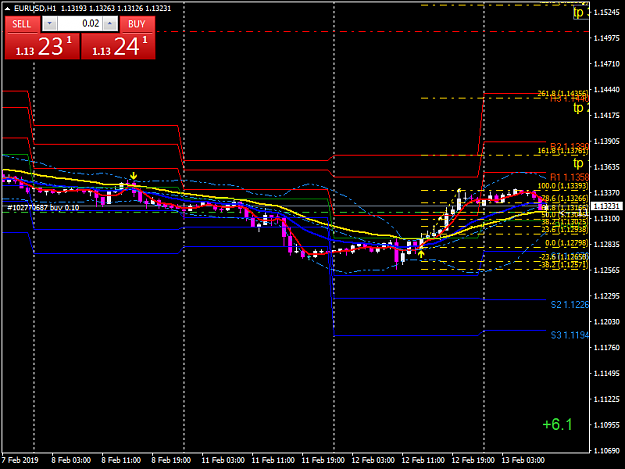Click the S2 1.1226 pivot label
Viewport: 625px width, 469px height.
[x=570, y=305]
